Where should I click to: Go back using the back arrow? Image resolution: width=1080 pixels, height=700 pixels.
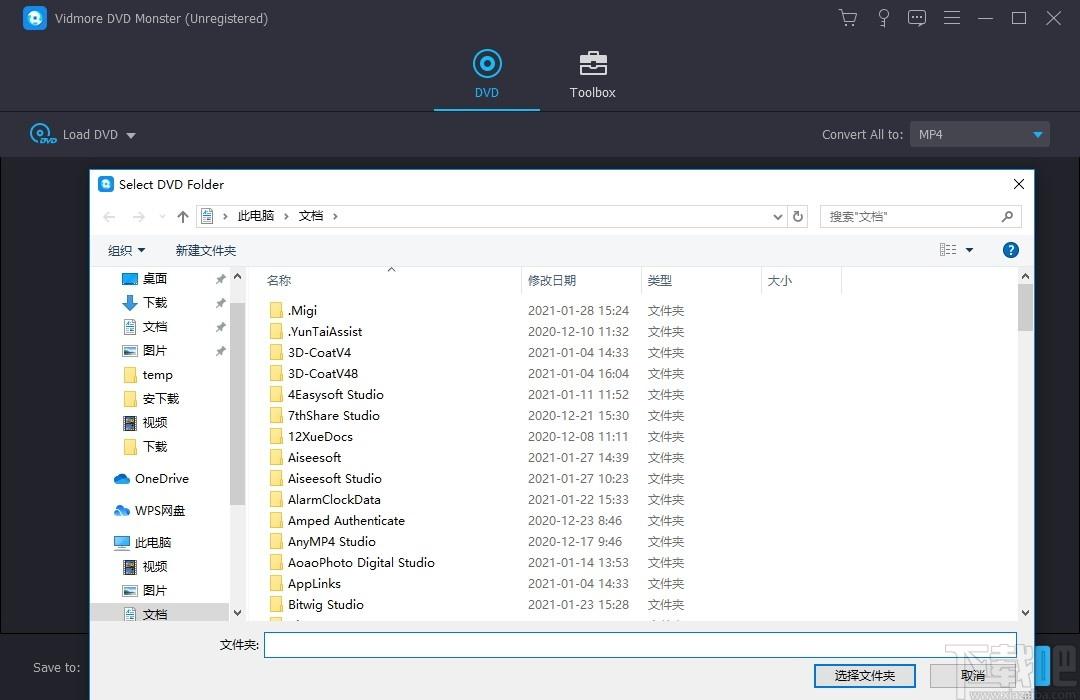click(x=109, y=216)
